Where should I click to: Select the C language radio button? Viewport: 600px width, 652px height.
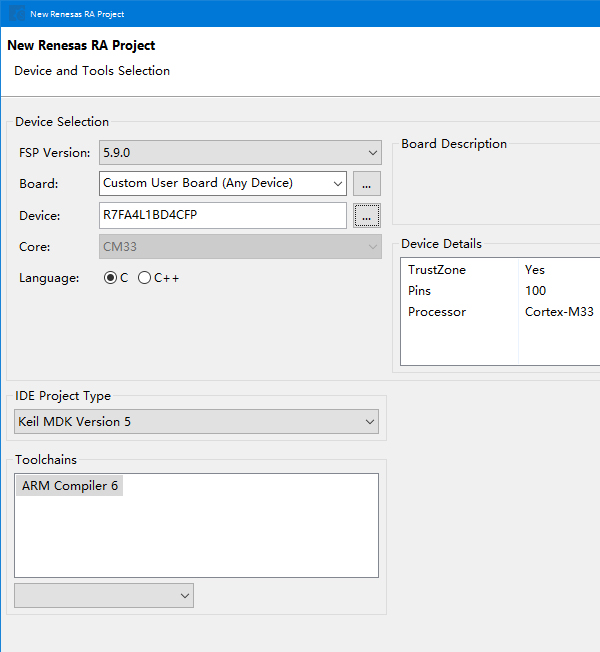tap(110, 278)
